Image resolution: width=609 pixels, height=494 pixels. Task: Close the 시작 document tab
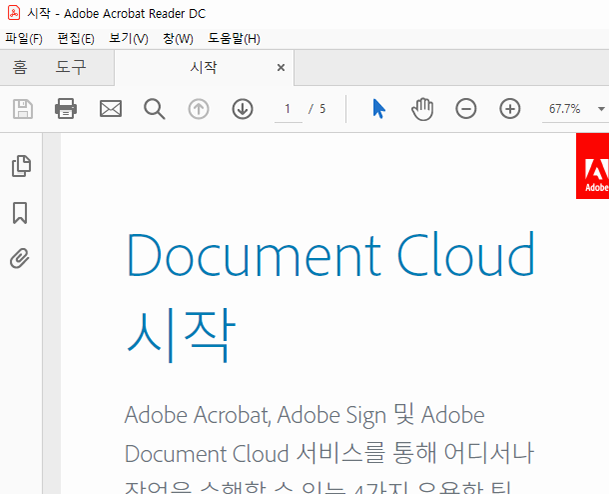click(281, 68)
